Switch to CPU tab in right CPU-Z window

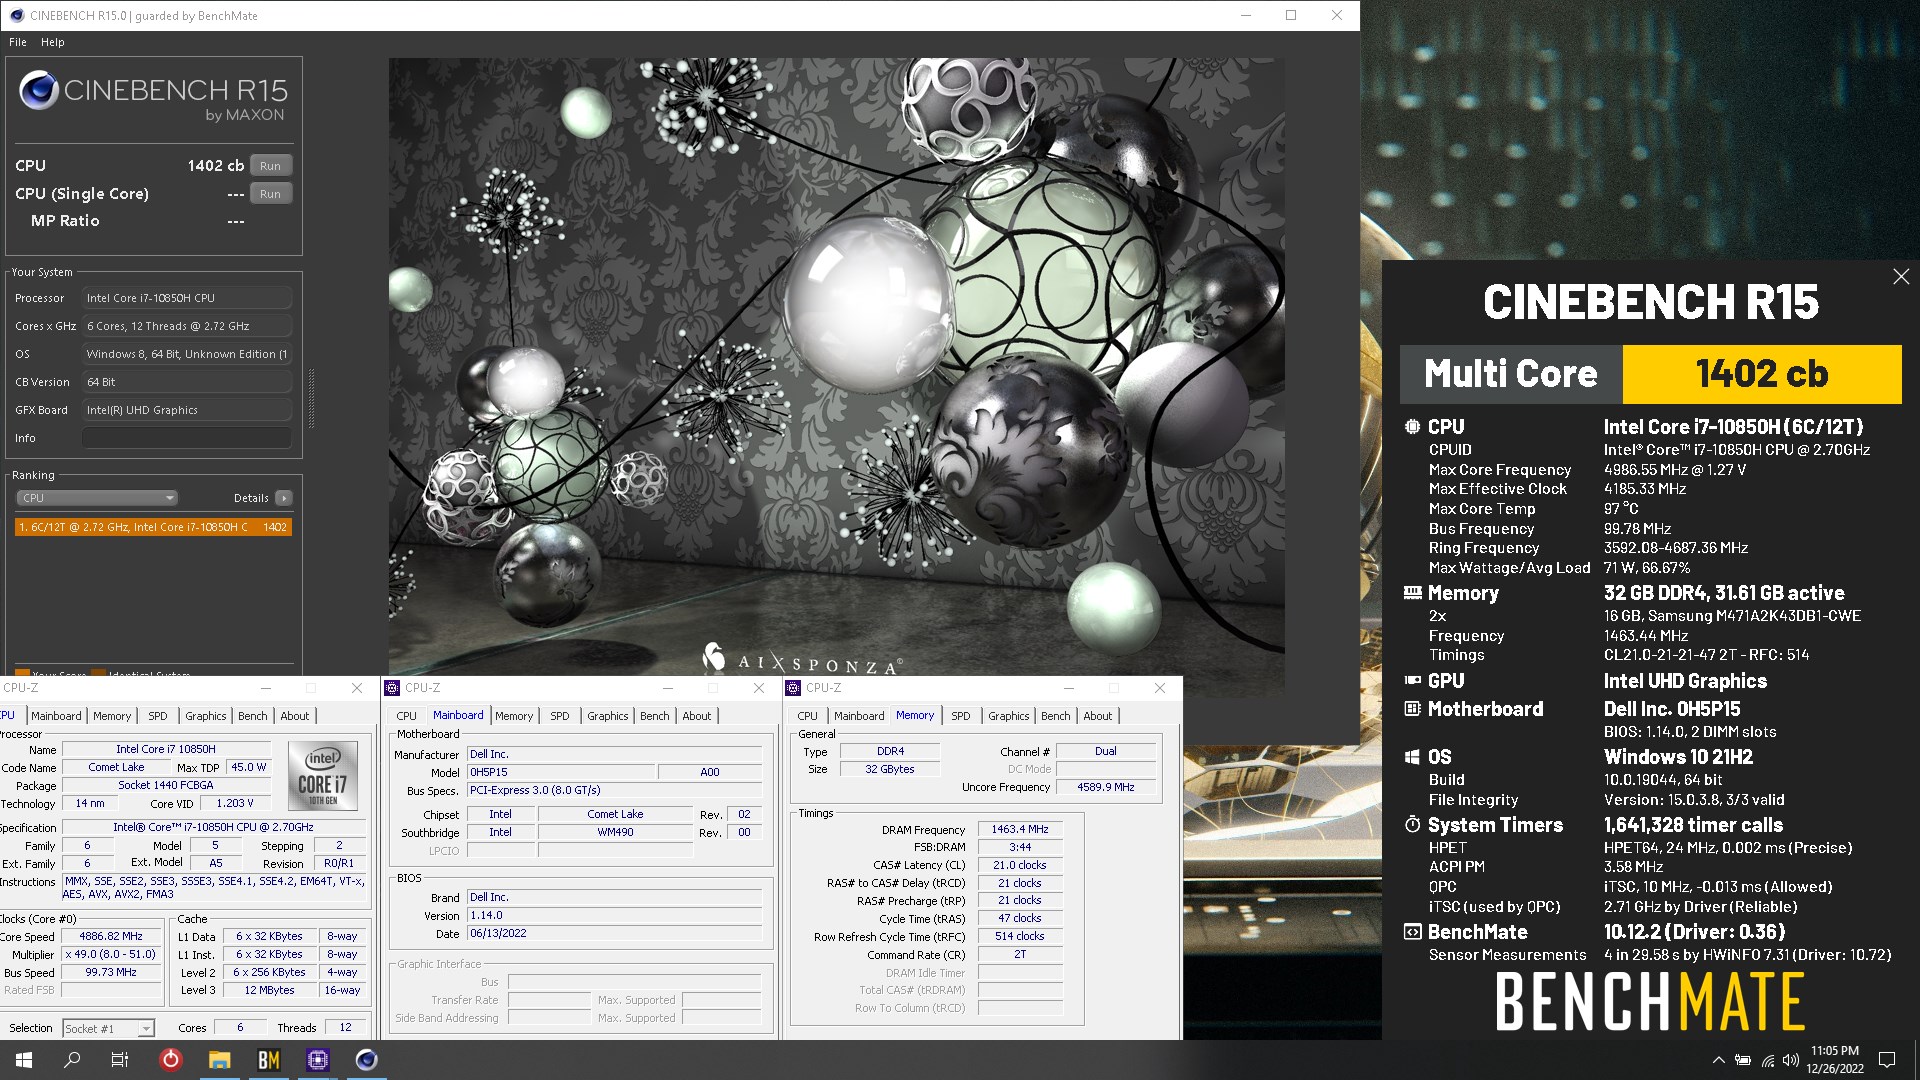click(807, 716)
